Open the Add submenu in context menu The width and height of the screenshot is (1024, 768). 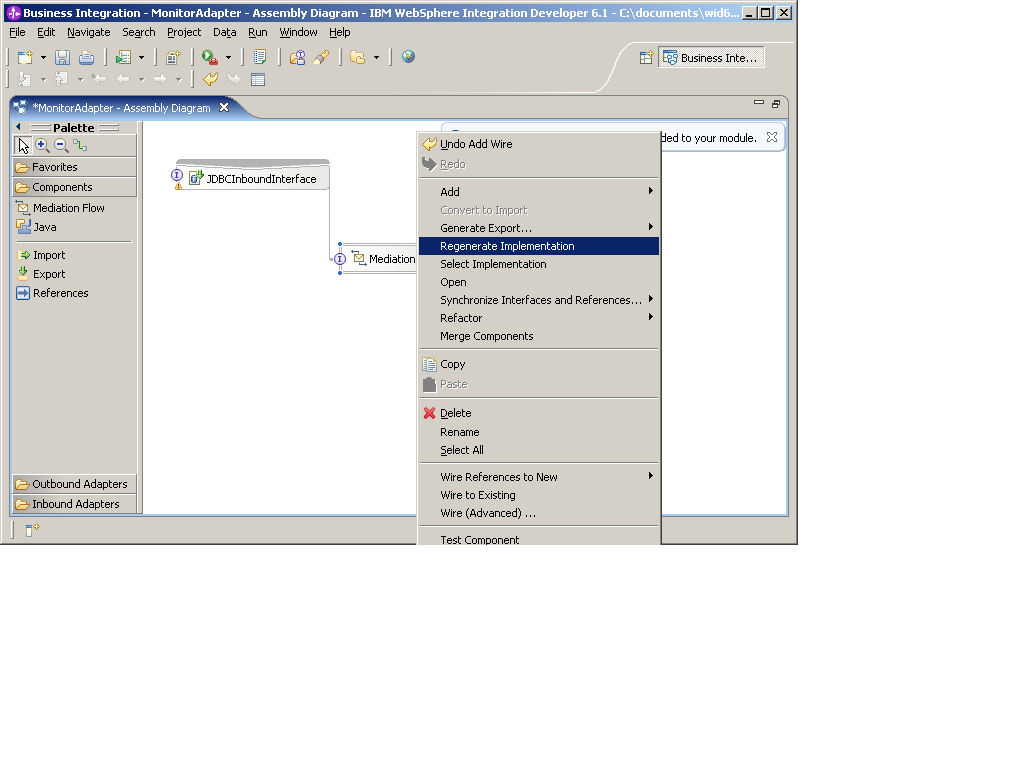[539, 191]
